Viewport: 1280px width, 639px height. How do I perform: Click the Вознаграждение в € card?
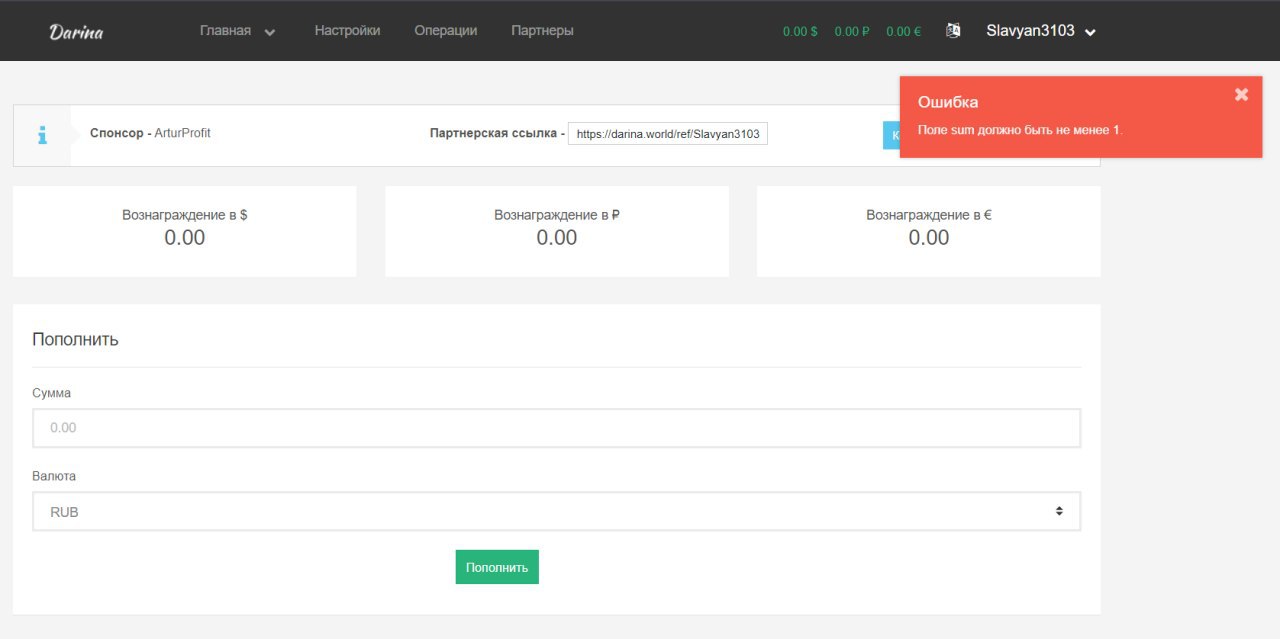929,231
